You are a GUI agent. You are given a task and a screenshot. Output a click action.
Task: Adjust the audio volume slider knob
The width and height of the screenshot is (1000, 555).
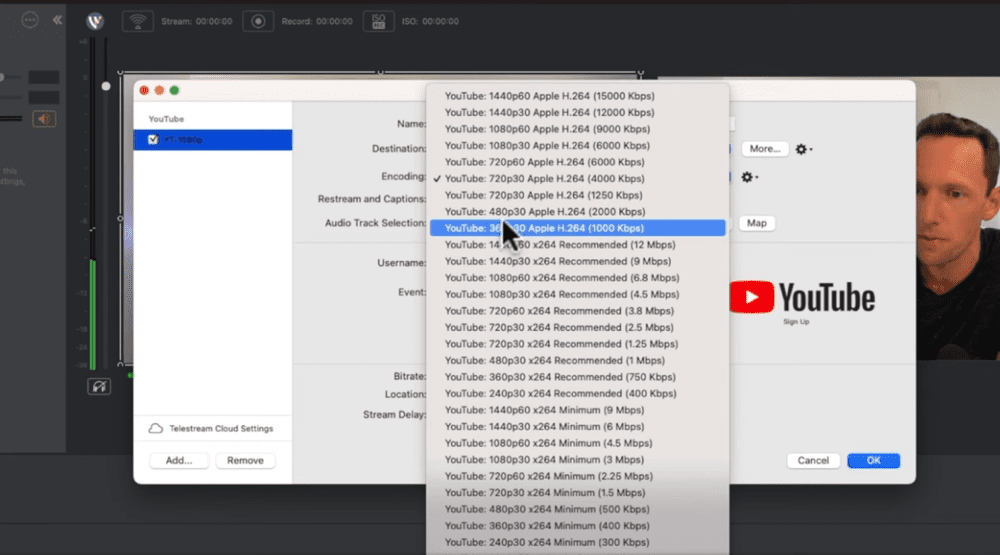point(106,86)
